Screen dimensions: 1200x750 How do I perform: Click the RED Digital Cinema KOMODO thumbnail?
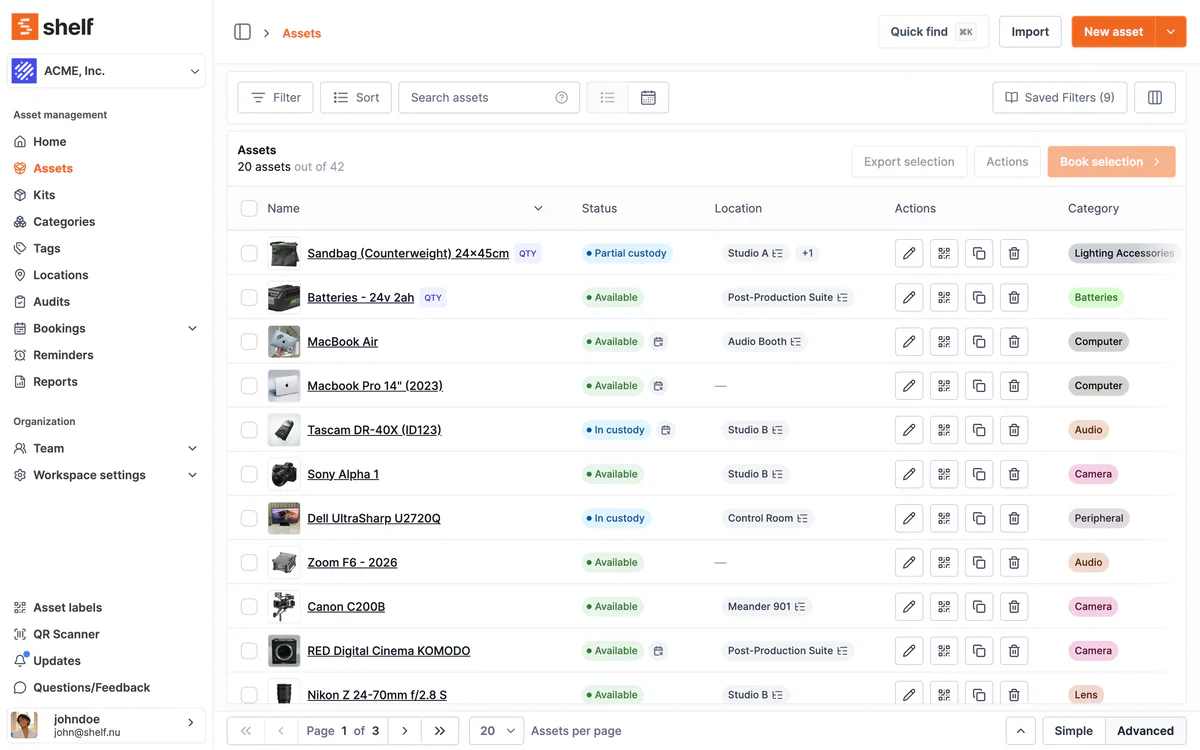tap(284, 651)
